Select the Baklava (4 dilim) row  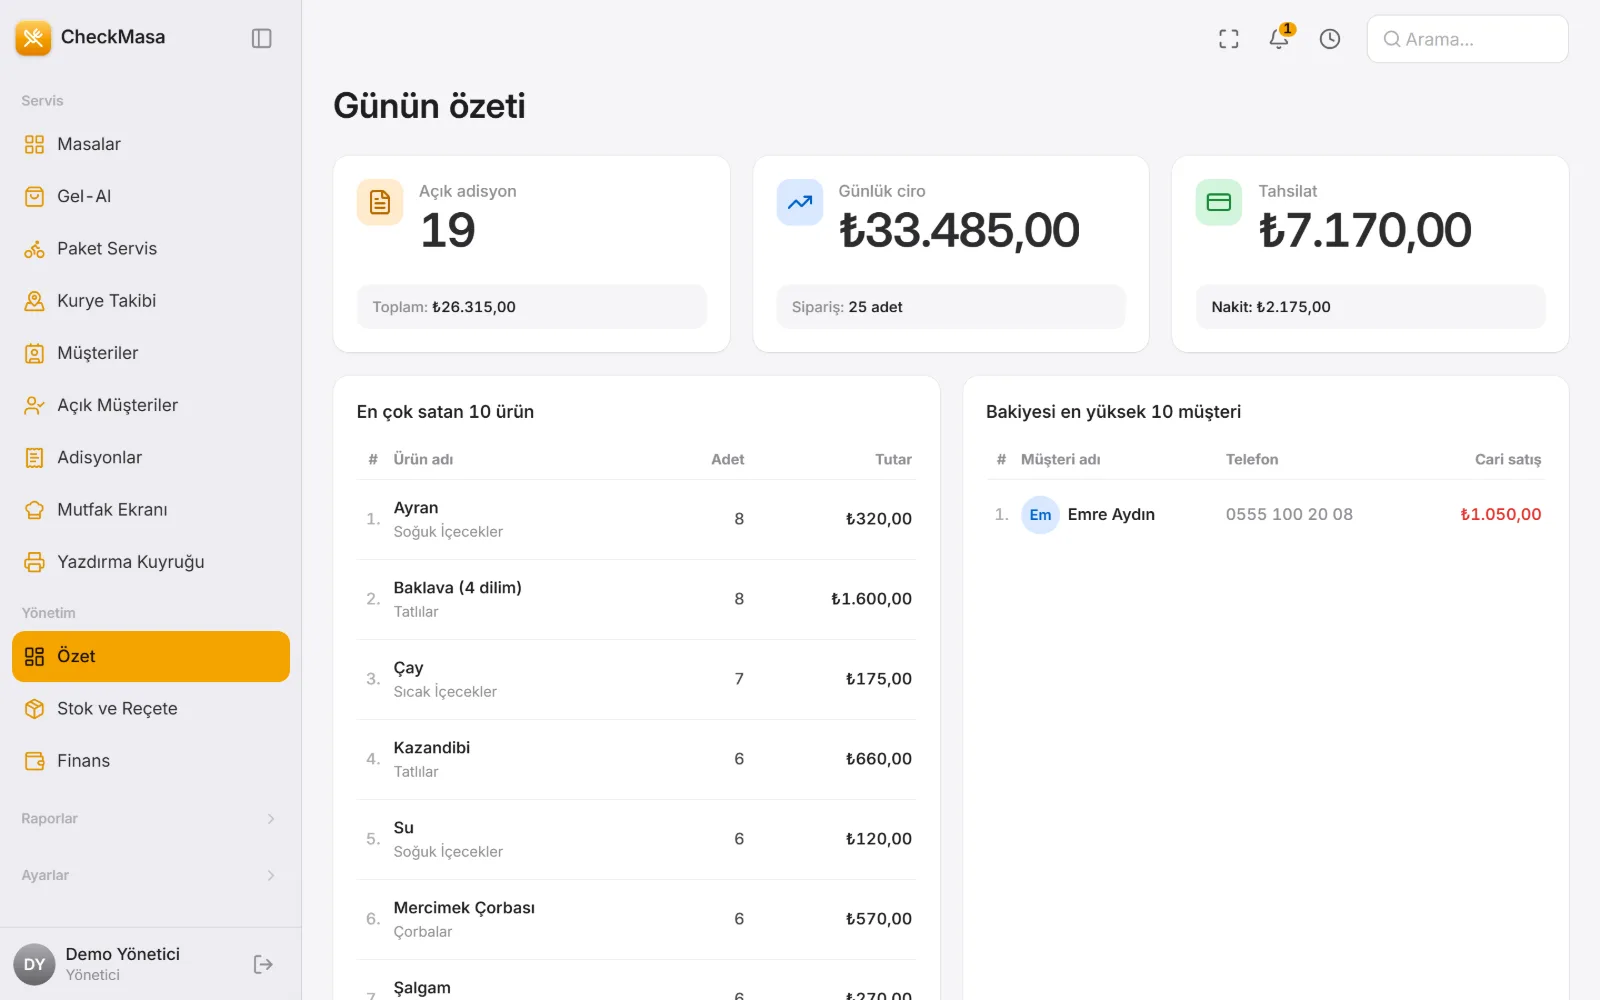[x=636, y=599]
